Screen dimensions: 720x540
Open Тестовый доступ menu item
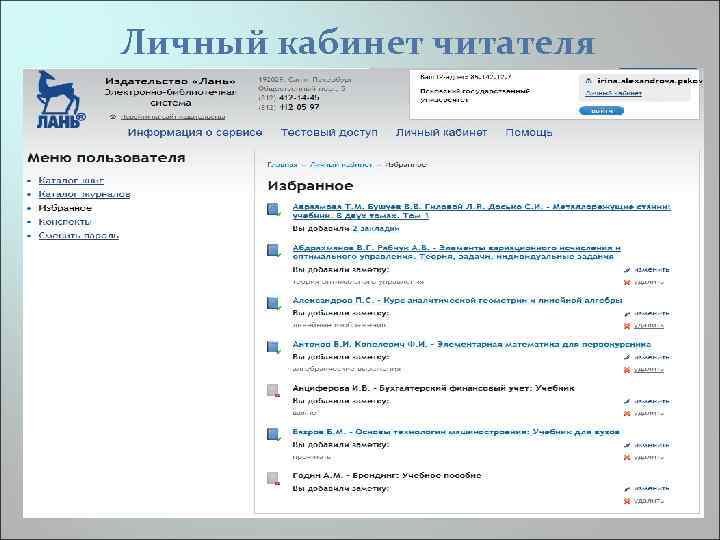pyautogui.click(x=329, y=132)
